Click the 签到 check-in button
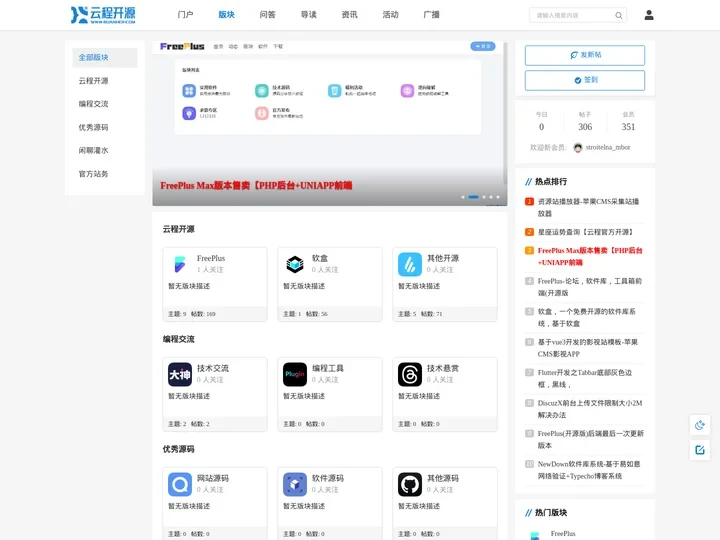 (x=585, y=80)
